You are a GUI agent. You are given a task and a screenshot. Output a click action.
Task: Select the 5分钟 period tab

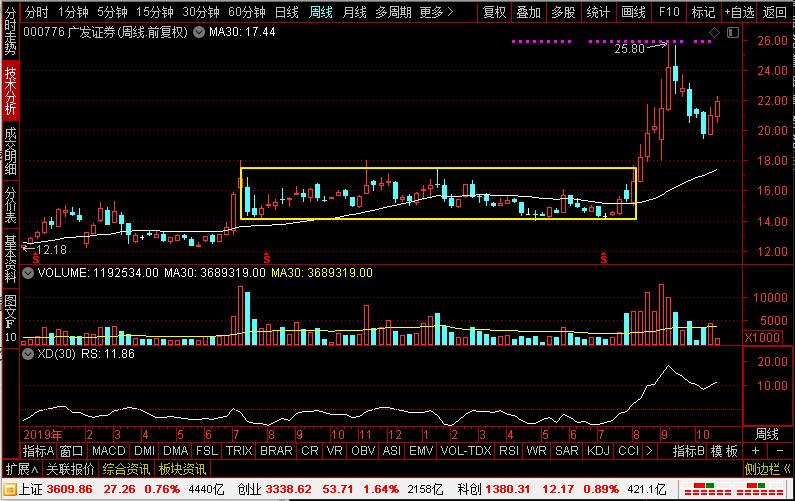[113, 12]
